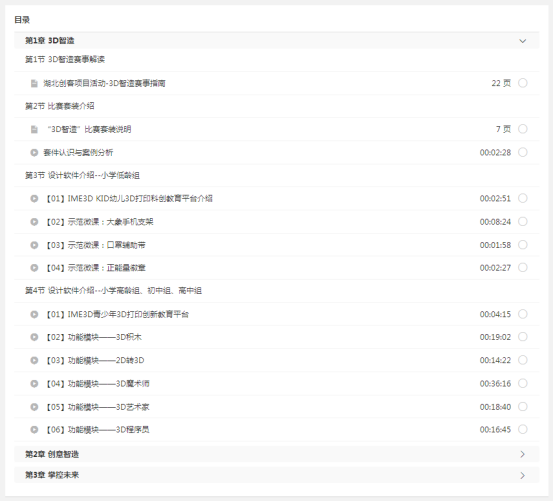Toggle completion circle for 00:04:15 video
The image size is (554, 501).
coord(523,314)
